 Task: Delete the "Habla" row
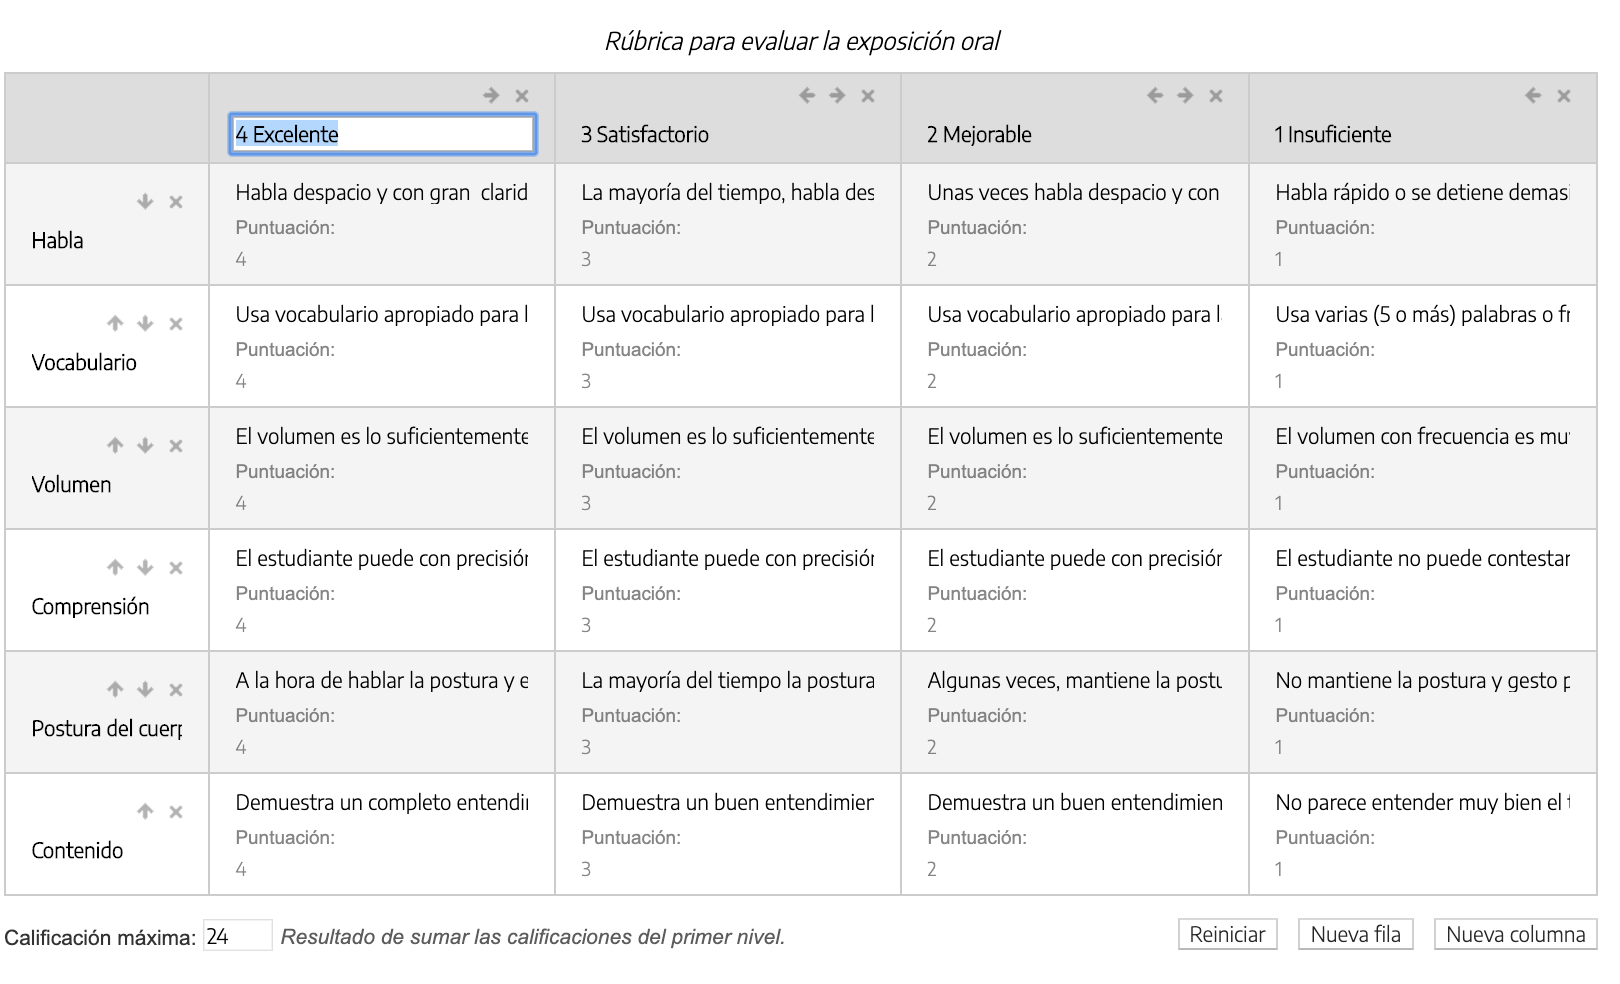176,202
